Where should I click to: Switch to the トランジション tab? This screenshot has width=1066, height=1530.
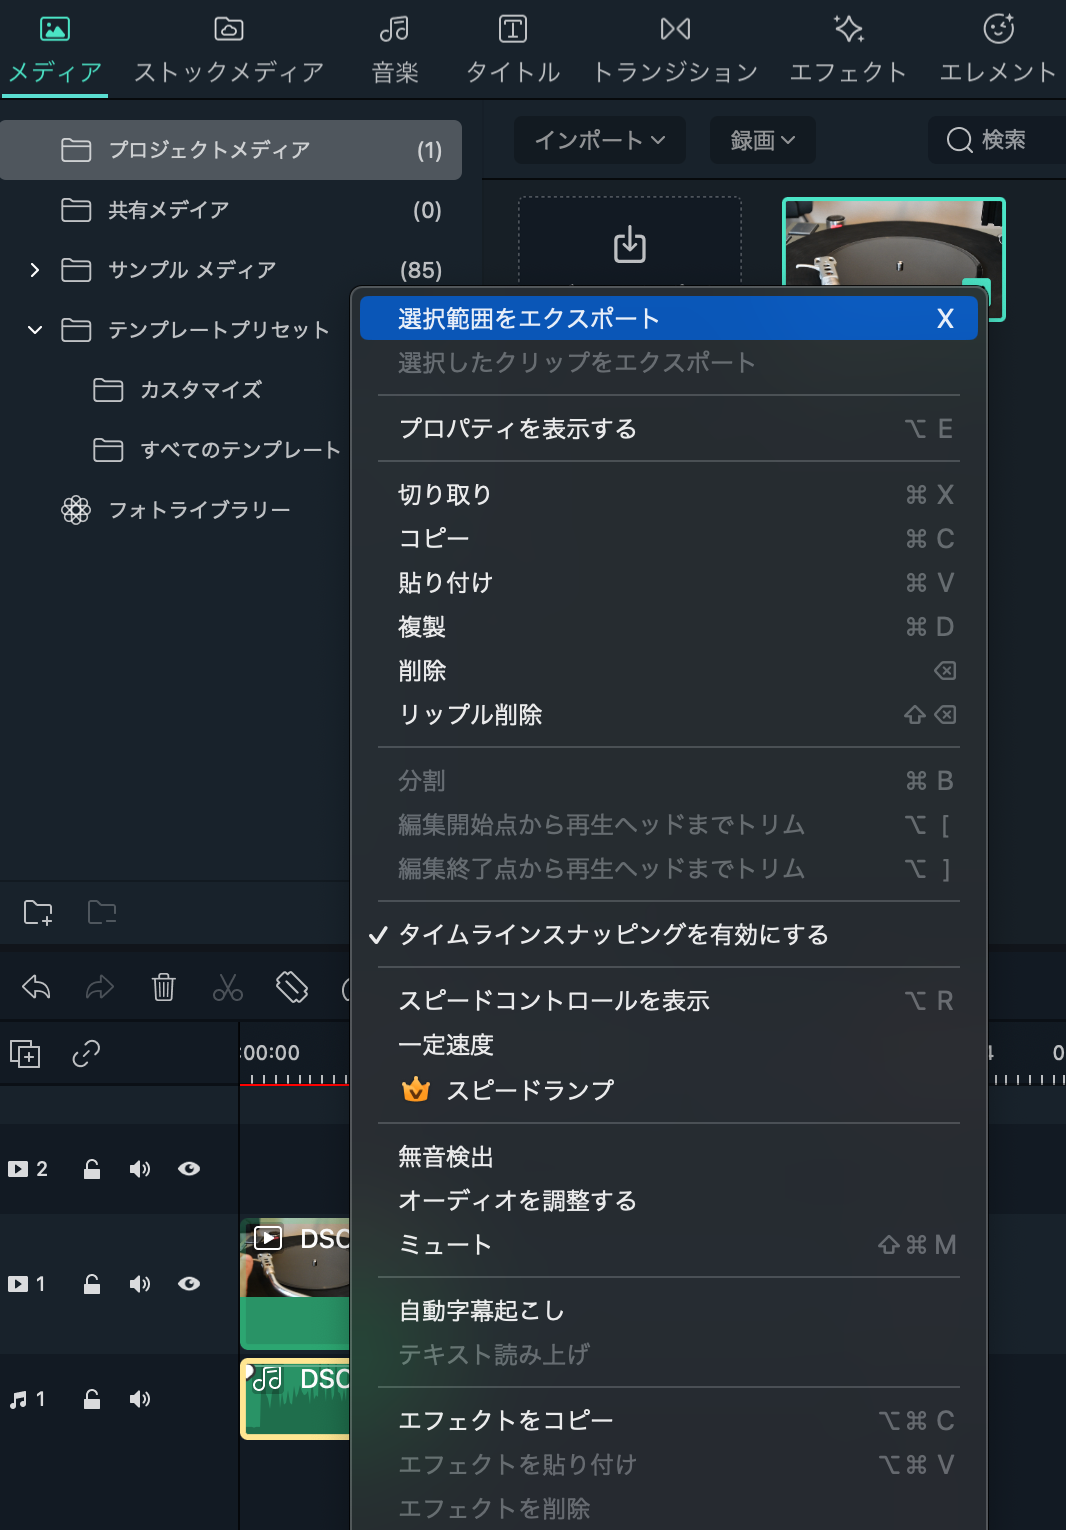point(675,50)
